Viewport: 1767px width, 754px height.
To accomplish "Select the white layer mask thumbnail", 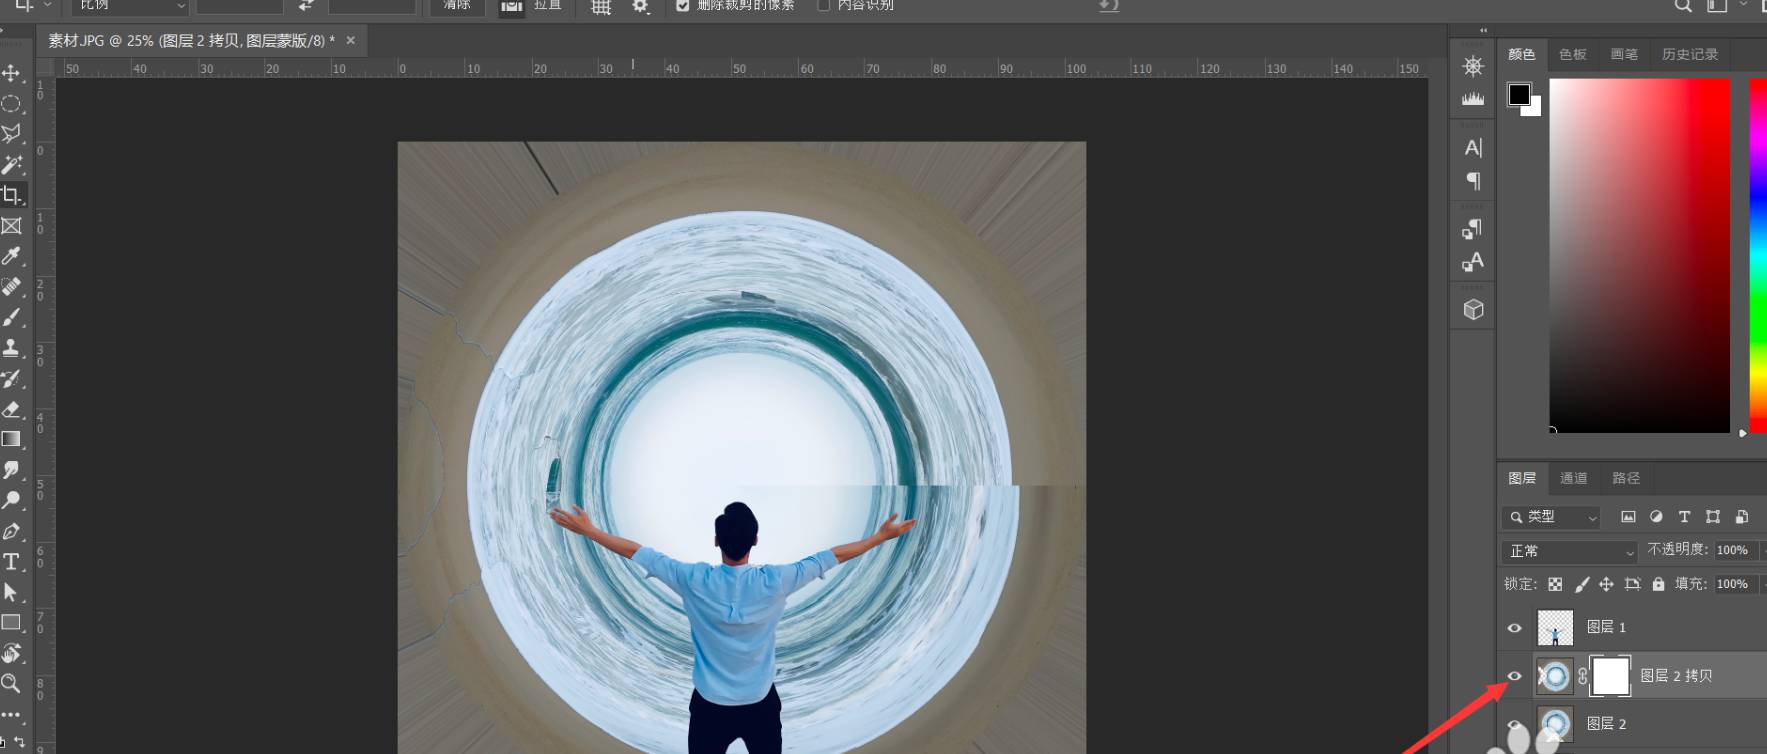I will [1610, 676].
